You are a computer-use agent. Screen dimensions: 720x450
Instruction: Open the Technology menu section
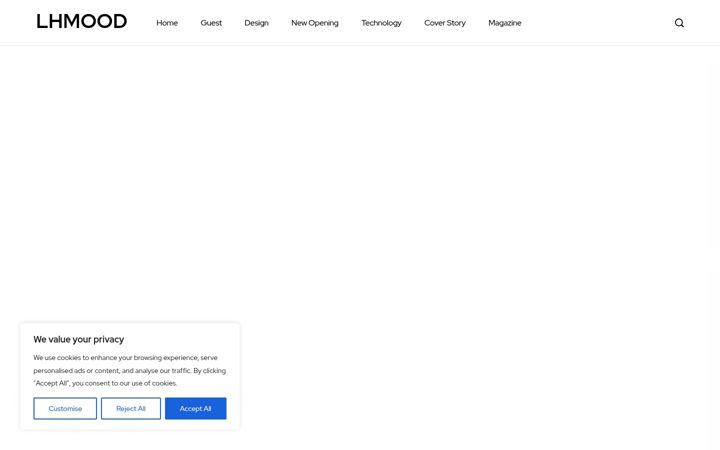[381, 23]
